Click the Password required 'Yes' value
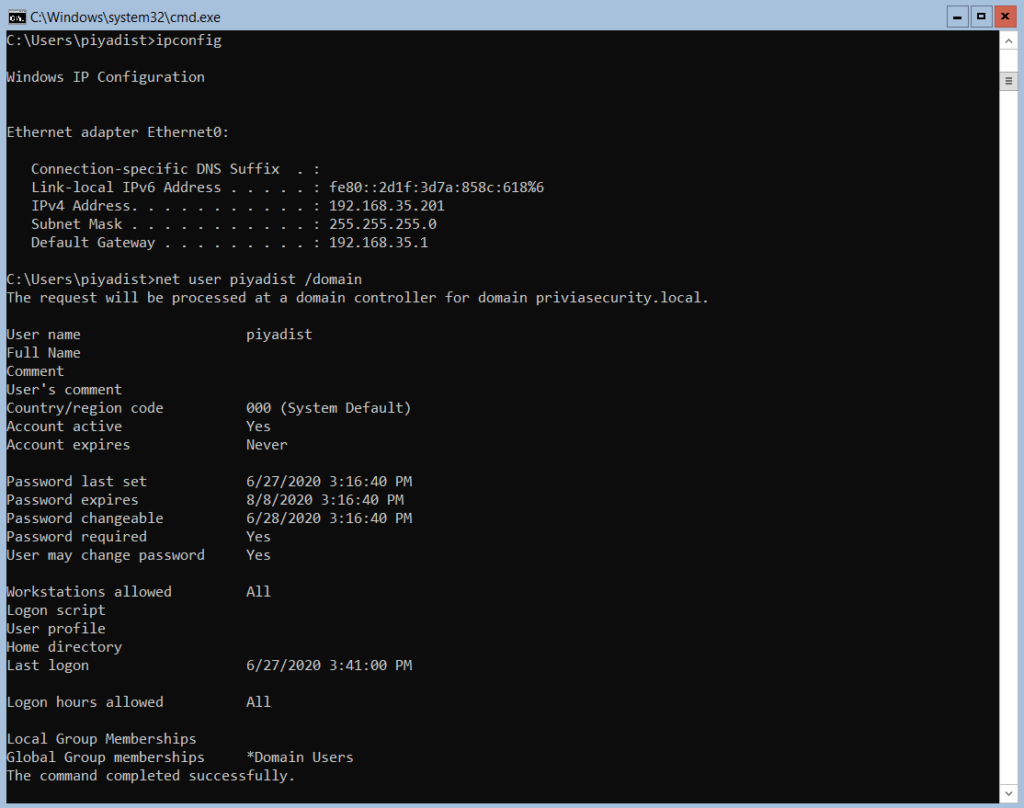 pyautogui.click(x=258, y=536)
